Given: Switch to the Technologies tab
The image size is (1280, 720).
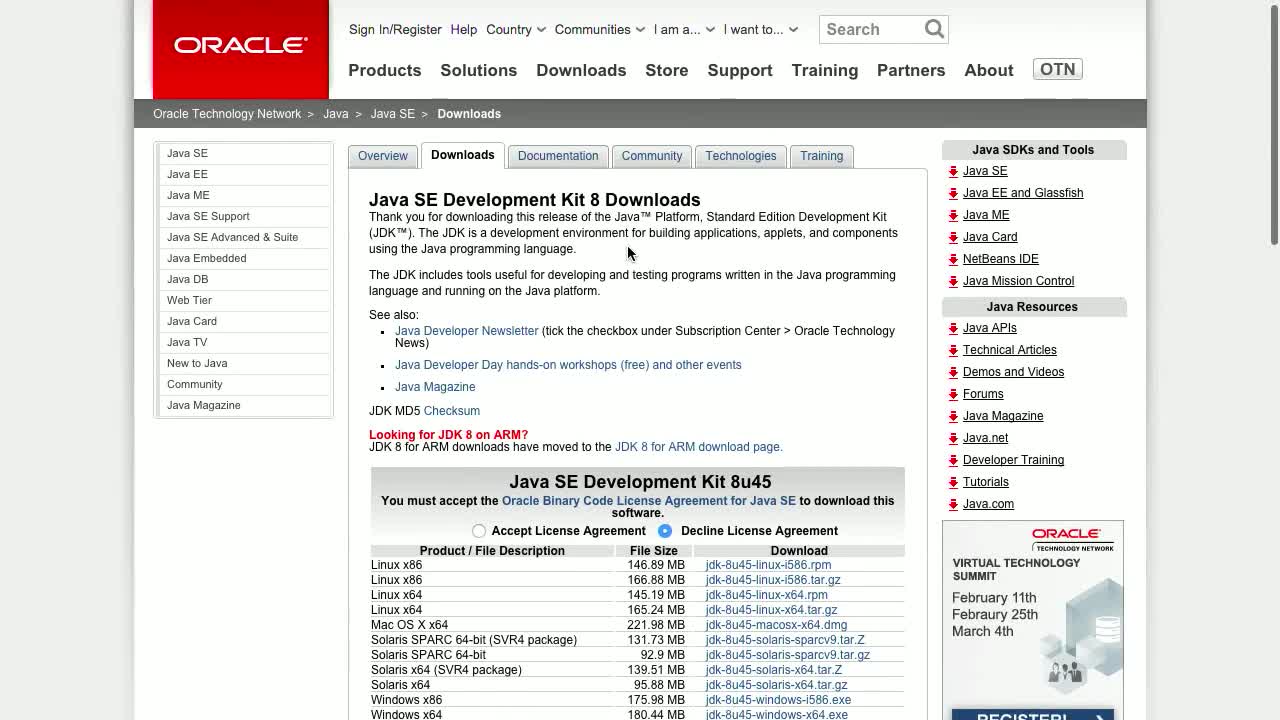Looking at the screenshot, I should pos(741,156).
